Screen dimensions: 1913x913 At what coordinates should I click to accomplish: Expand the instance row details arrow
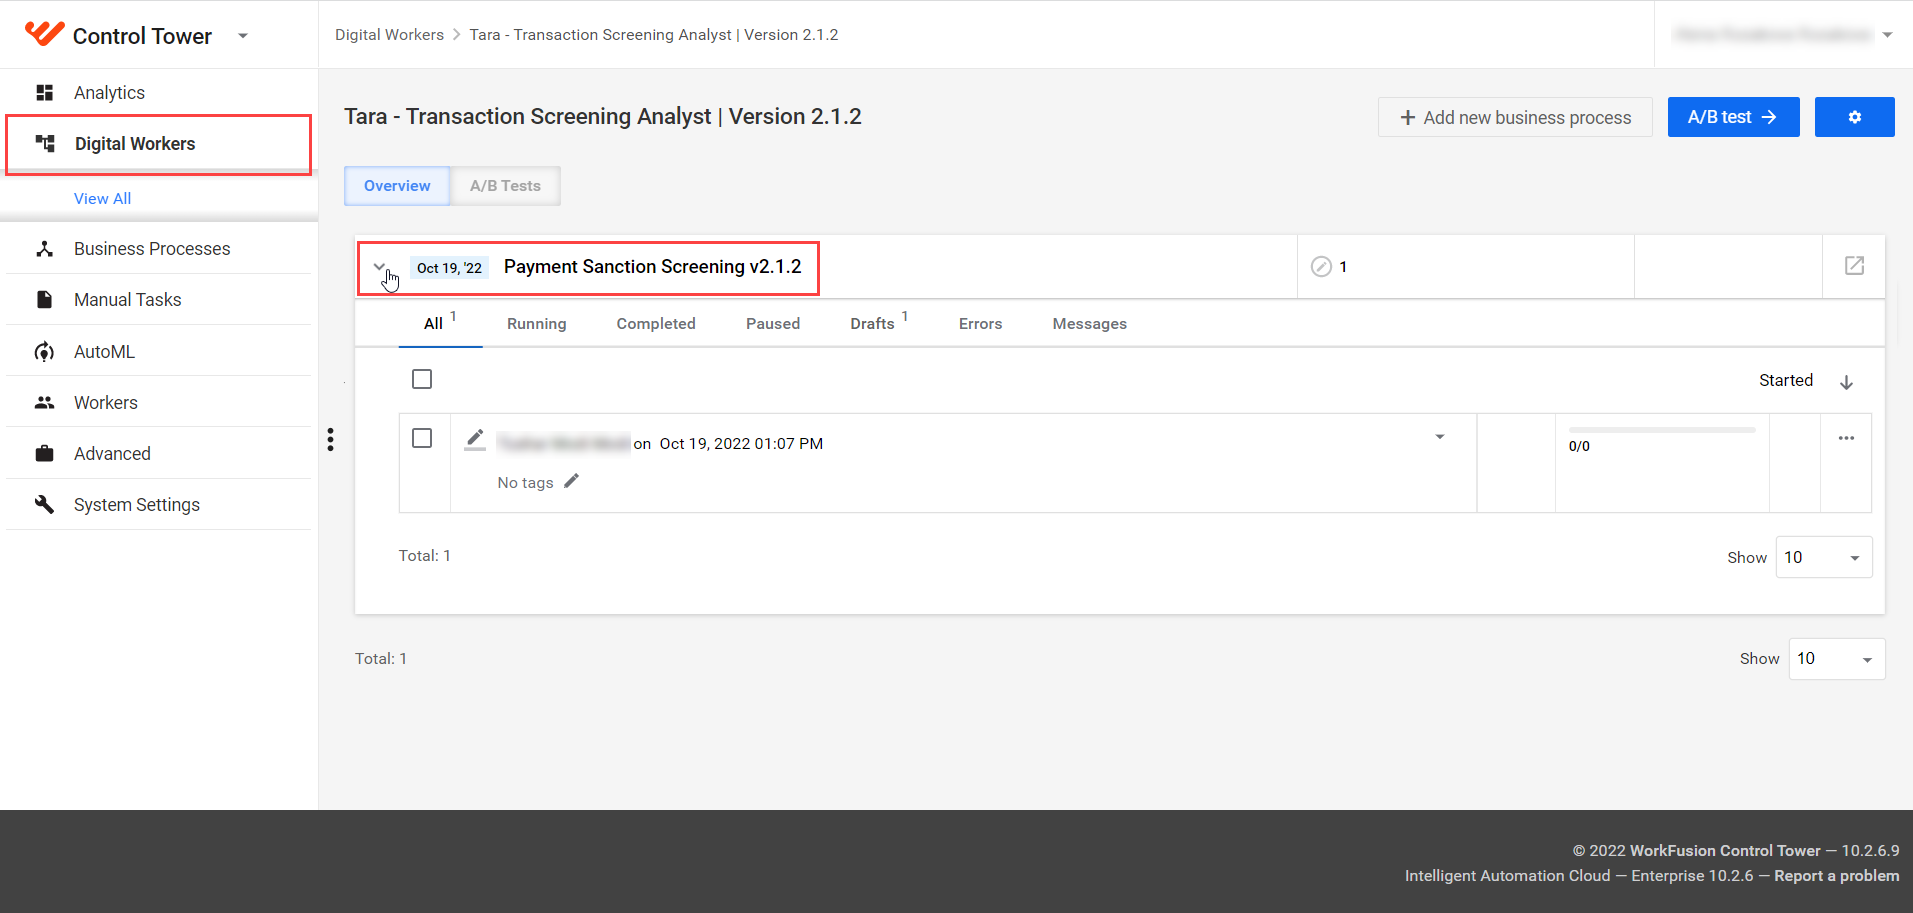click(1440, 437)
